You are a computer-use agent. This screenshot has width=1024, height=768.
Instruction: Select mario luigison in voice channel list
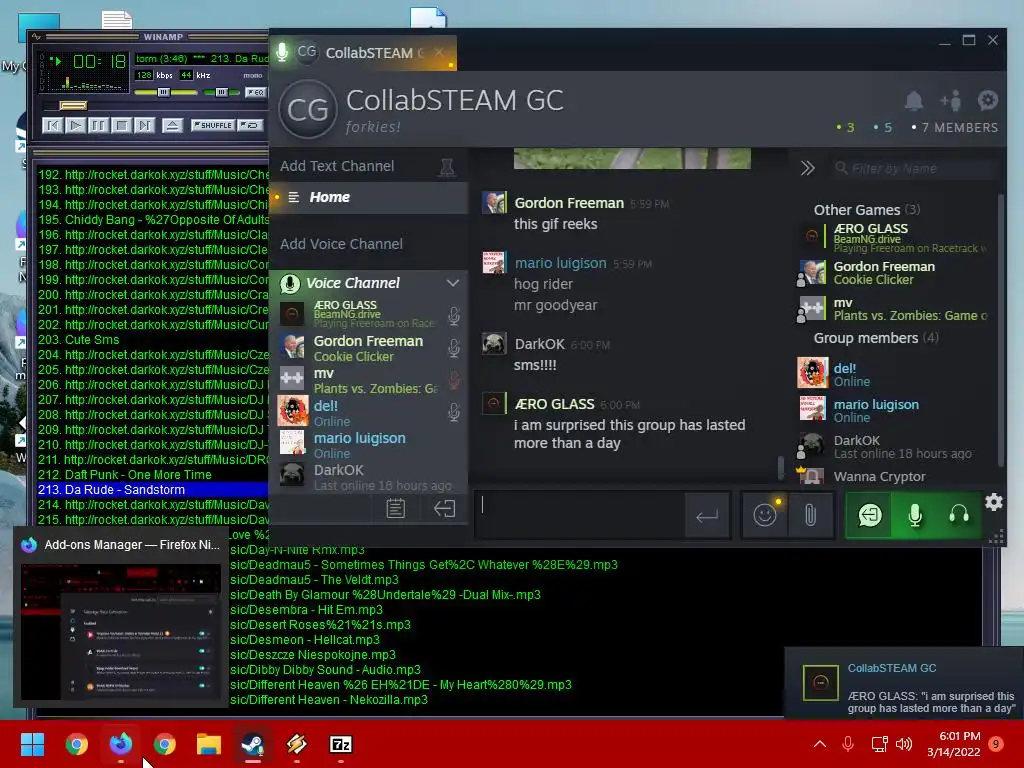369,444
